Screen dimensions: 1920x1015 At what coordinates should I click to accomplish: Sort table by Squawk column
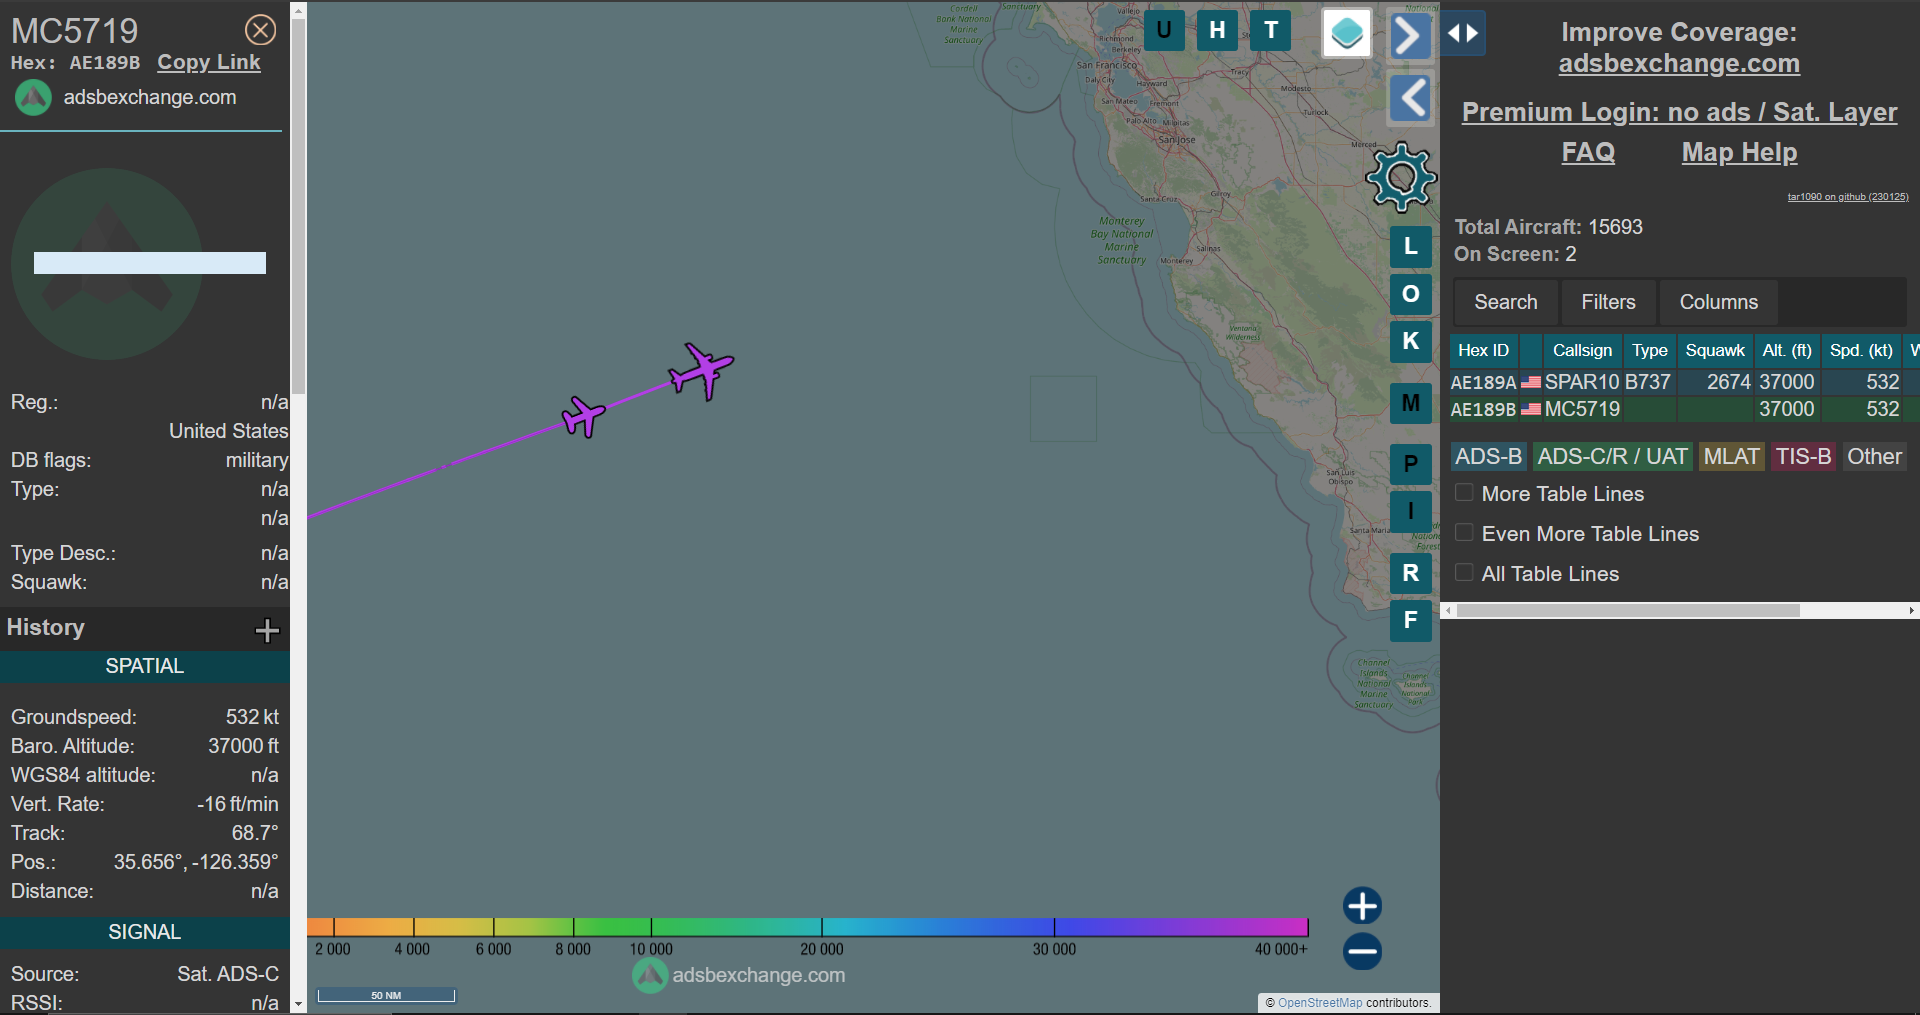pyautogui.click(x=1715, y=350)
